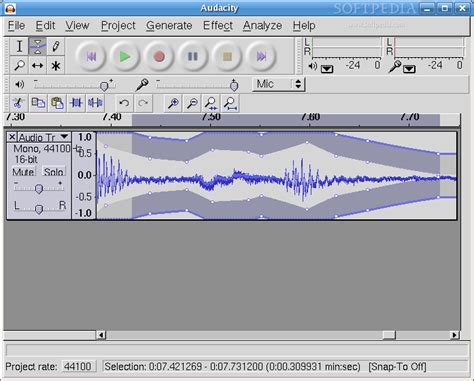The height and width of the screenshot is (381, 474).
Task: Stop playback with yellow Stop button
Action: point(227,56)
